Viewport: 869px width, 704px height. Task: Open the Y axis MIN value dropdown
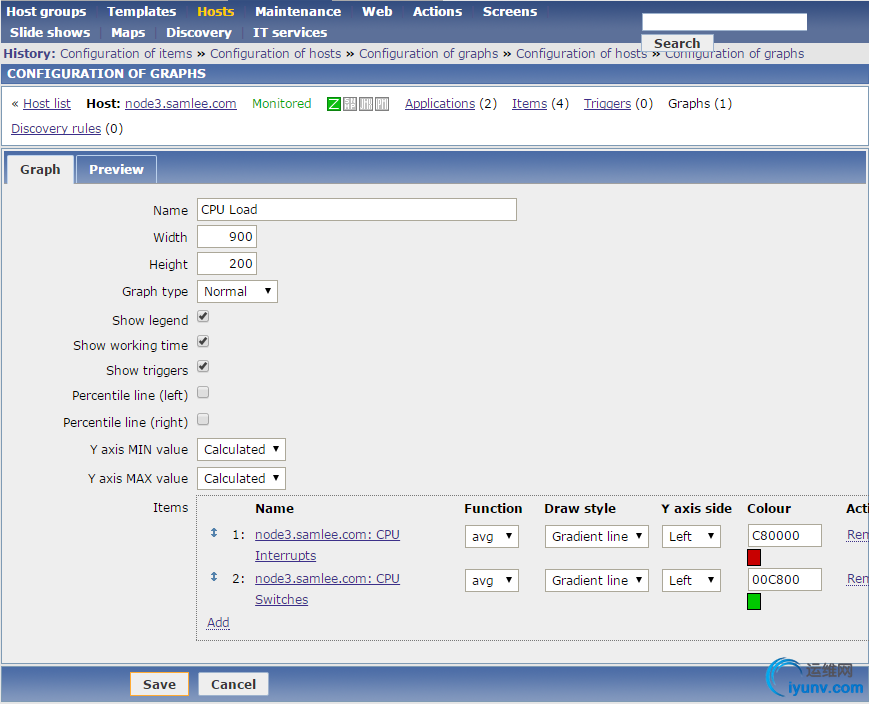coord(241,450)
